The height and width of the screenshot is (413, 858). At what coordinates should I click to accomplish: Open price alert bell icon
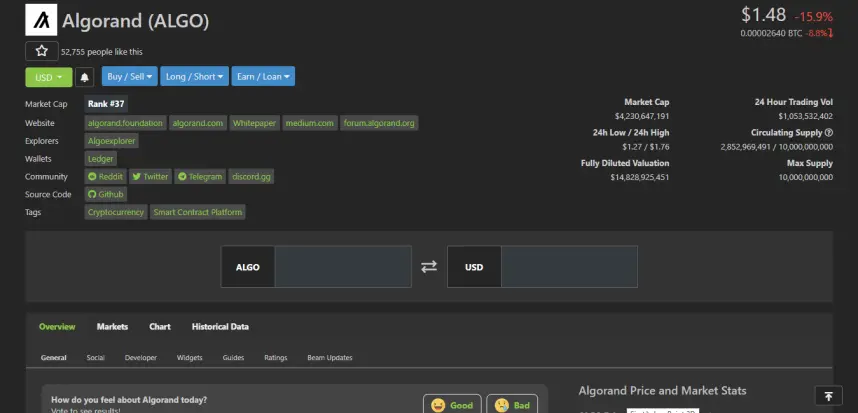click(x=84, y=77)
